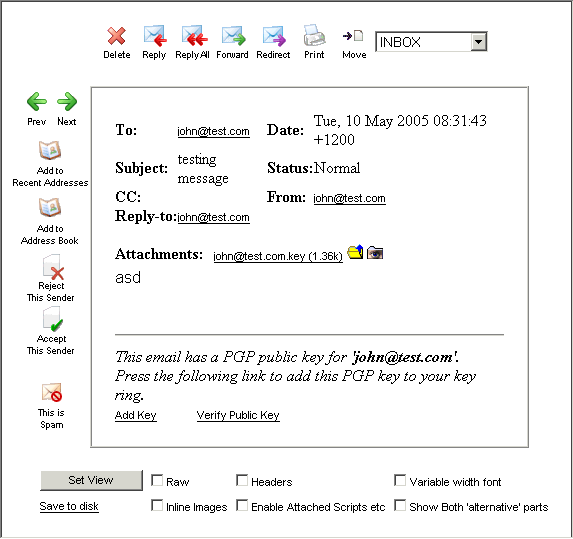Click the Reply envelope icon

(x=155, y=36)
